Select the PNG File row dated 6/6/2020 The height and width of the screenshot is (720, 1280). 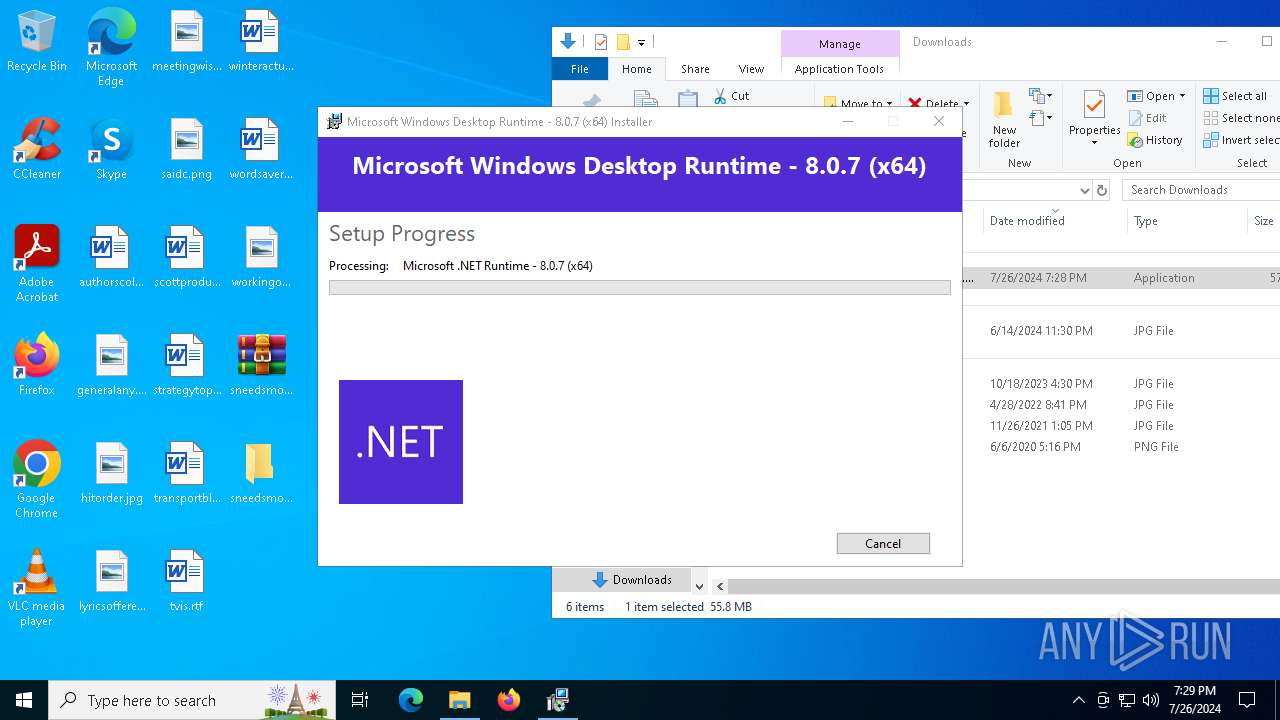[1121, 447]
